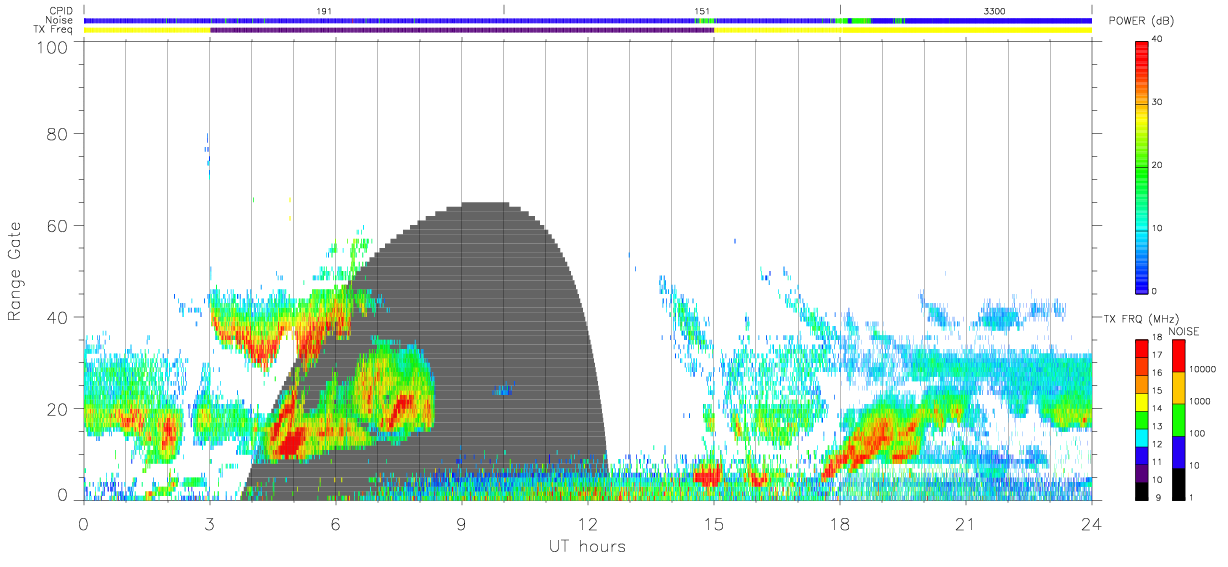The width and height of the screenshot is (1228, 567).
Task: Click the POWER (dB) color bar
Action: 1141,166
